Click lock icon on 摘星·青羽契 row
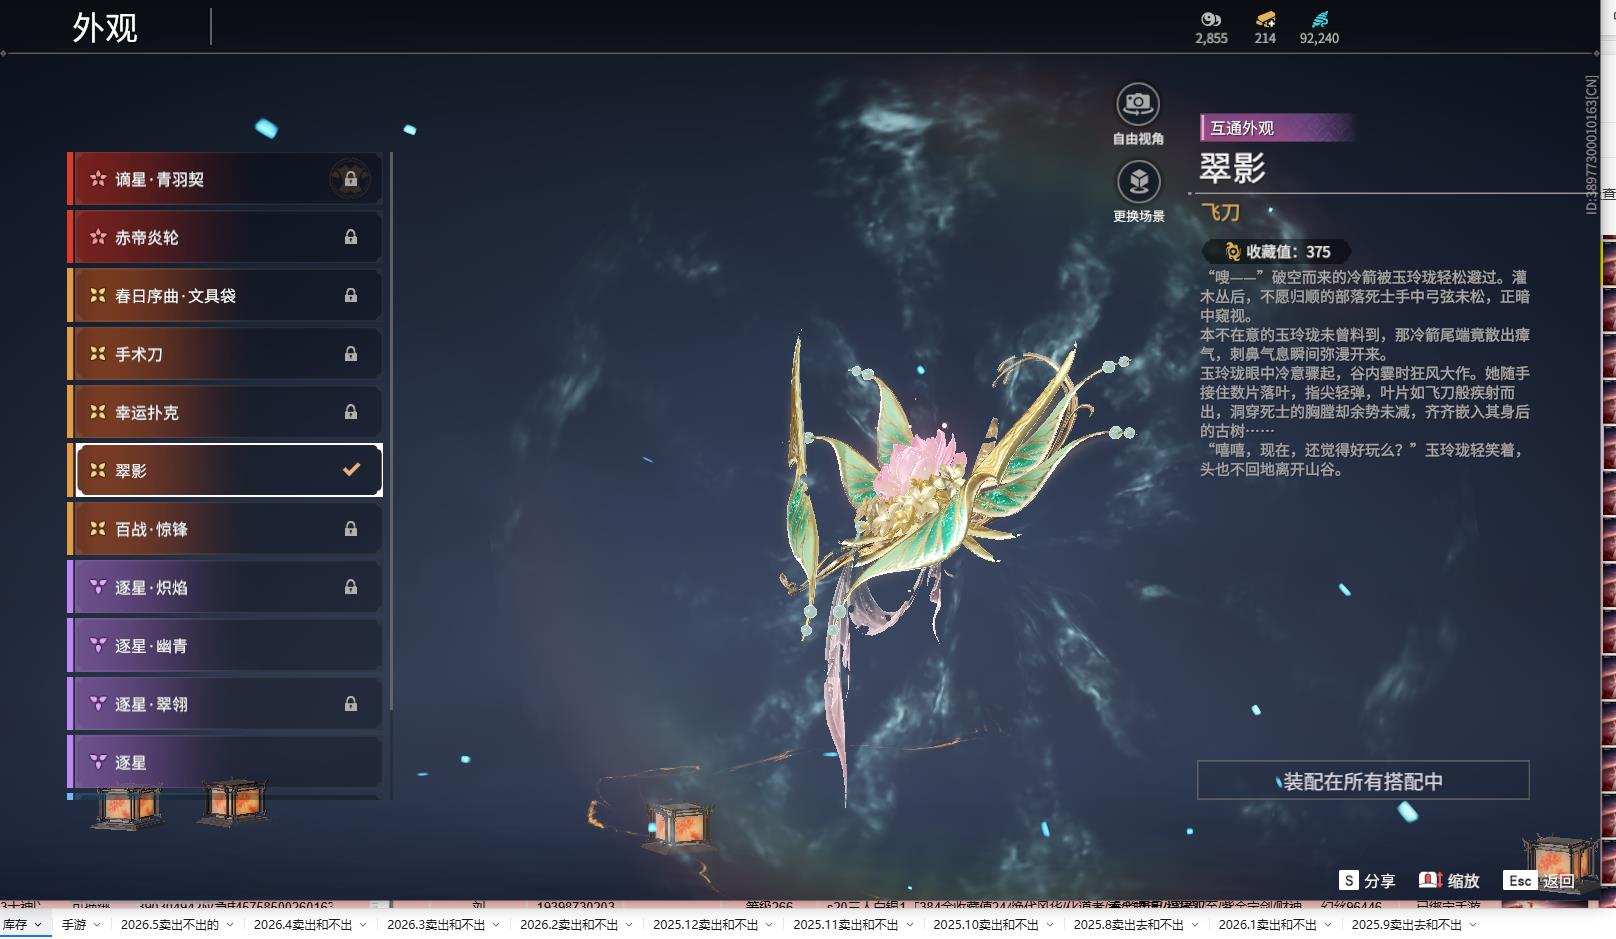Image resolution: width=1616 pixels, height=939 pixels. click(351, 179)
